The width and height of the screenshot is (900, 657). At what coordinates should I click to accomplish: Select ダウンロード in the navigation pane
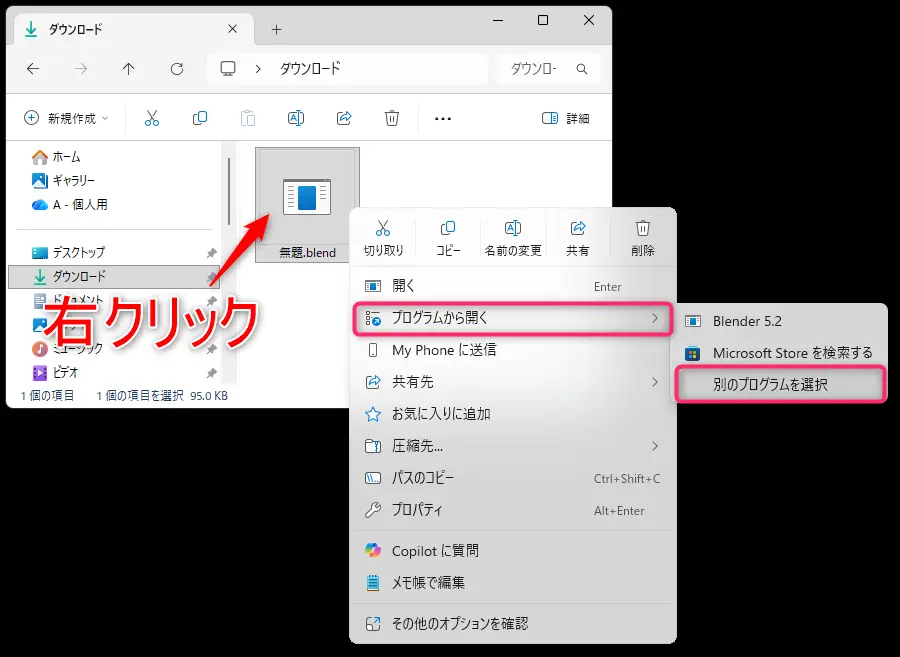[114, 277]
